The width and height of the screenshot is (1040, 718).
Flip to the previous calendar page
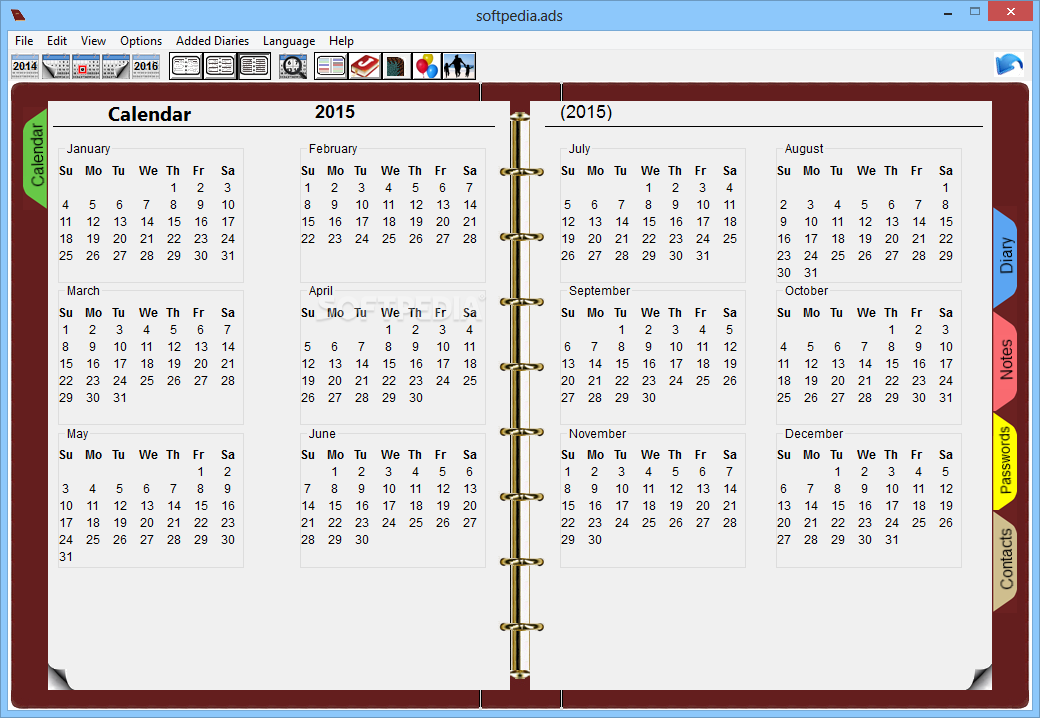[x=56, y=66]
